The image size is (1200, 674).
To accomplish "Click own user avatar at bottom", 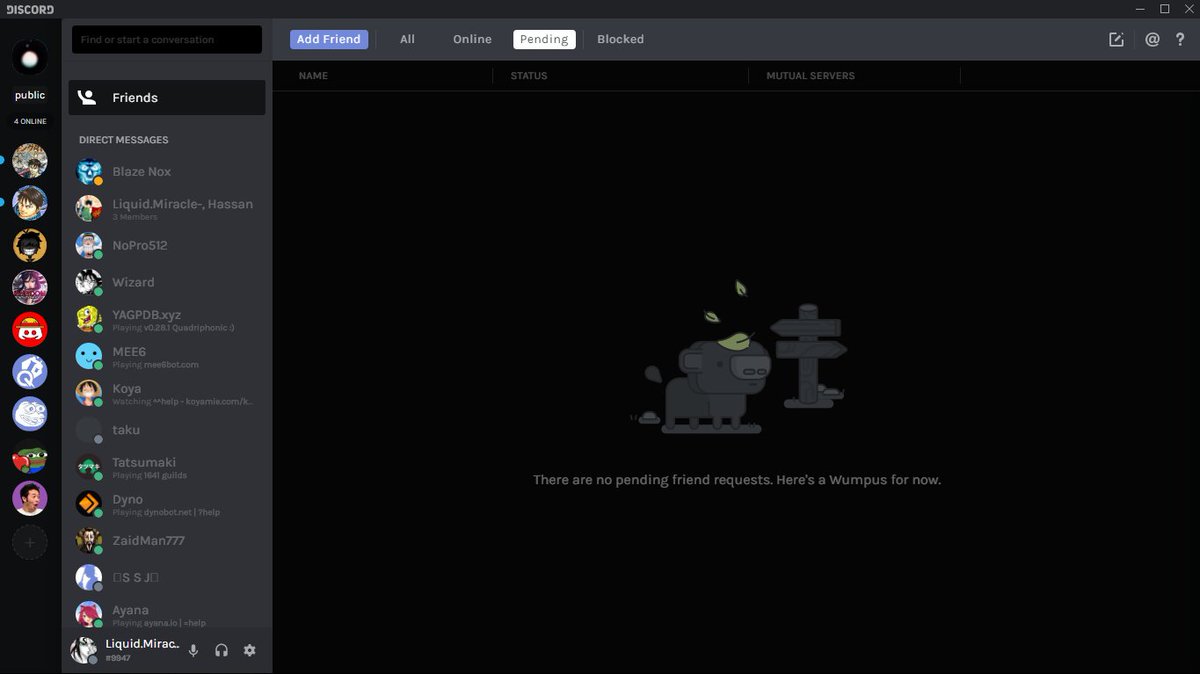I will [83, 650].
